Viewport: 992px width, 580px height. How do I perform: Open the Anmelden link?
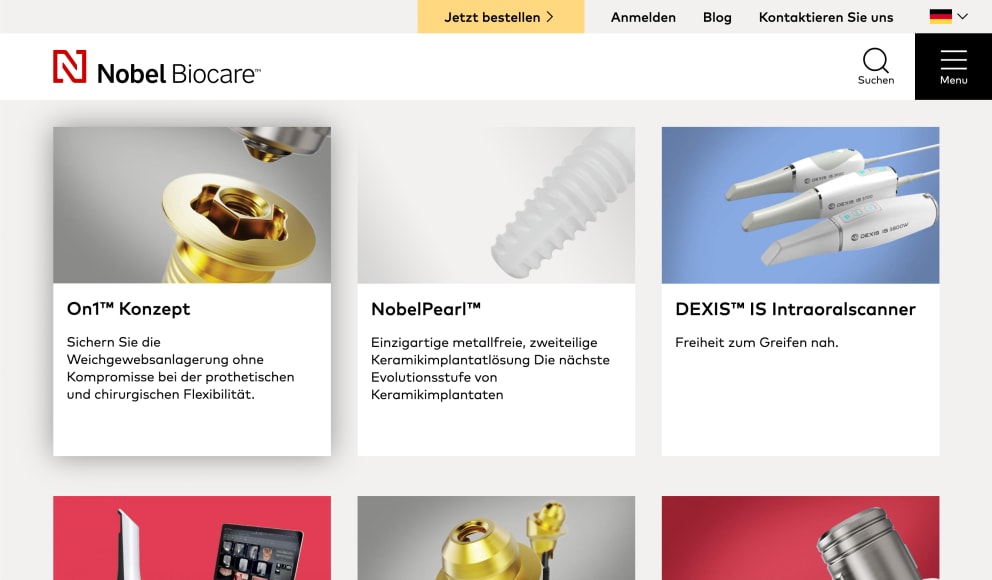click(643, 17)
